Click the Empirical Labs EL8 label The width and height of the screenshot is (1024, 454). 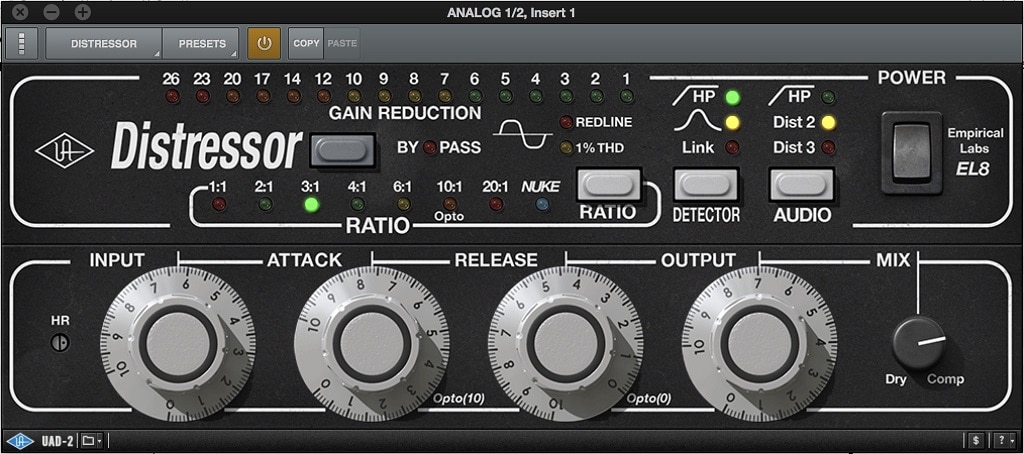(976, 151)
